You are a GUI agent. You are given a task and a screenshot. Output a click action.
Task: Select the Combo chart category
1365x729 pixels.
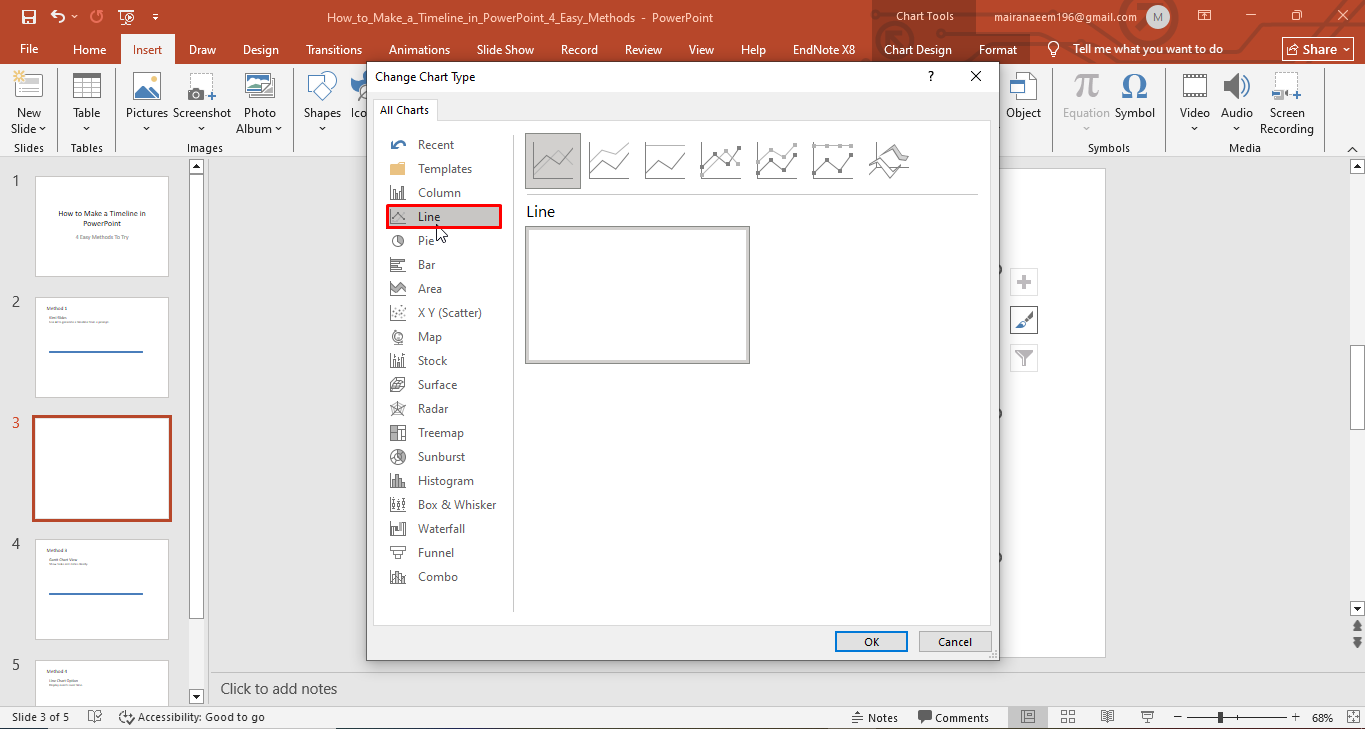(x=444, y=577)
